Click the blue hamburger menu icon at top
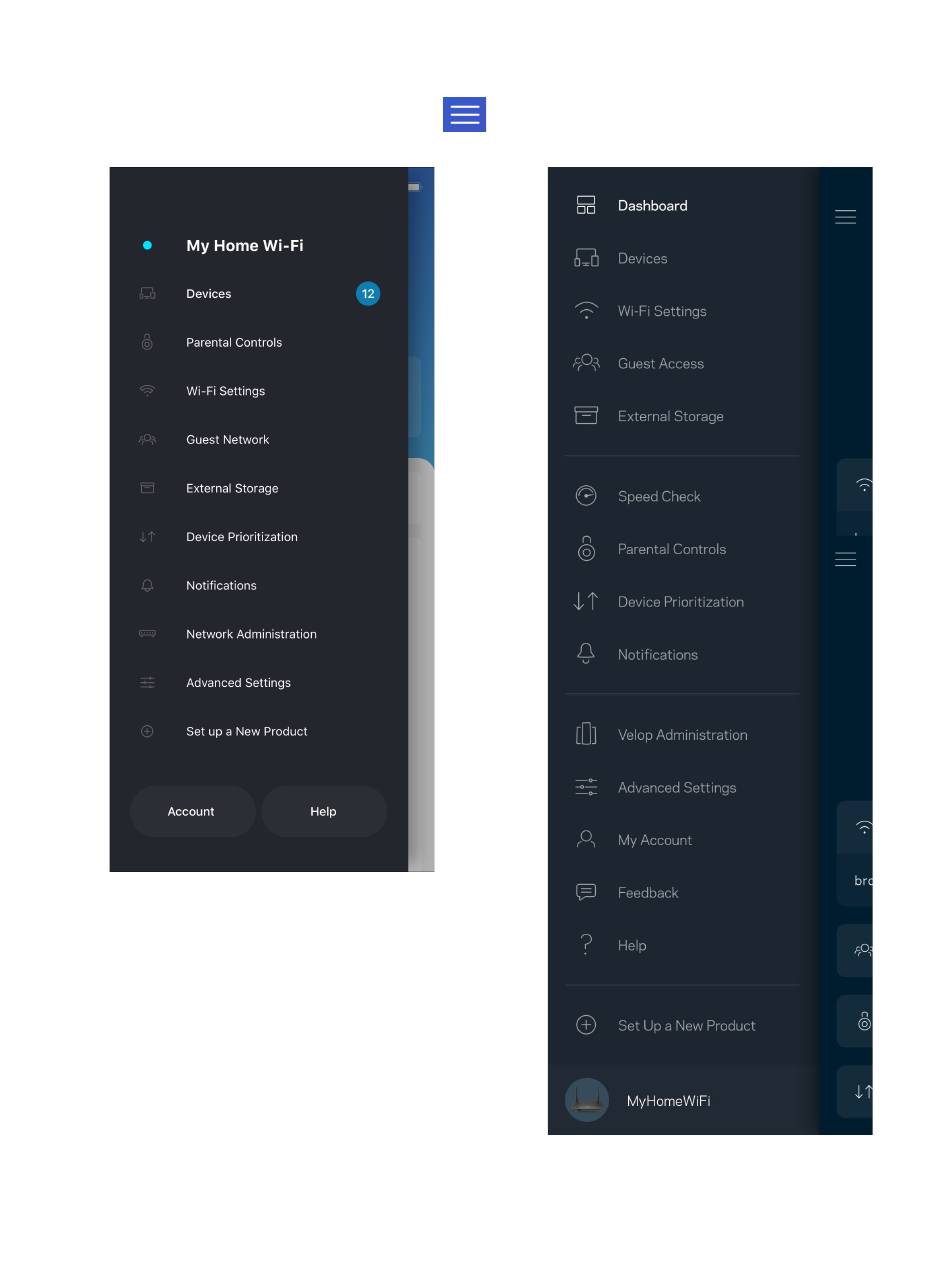This screenshot has width=950, height=1276. point(465,115)
